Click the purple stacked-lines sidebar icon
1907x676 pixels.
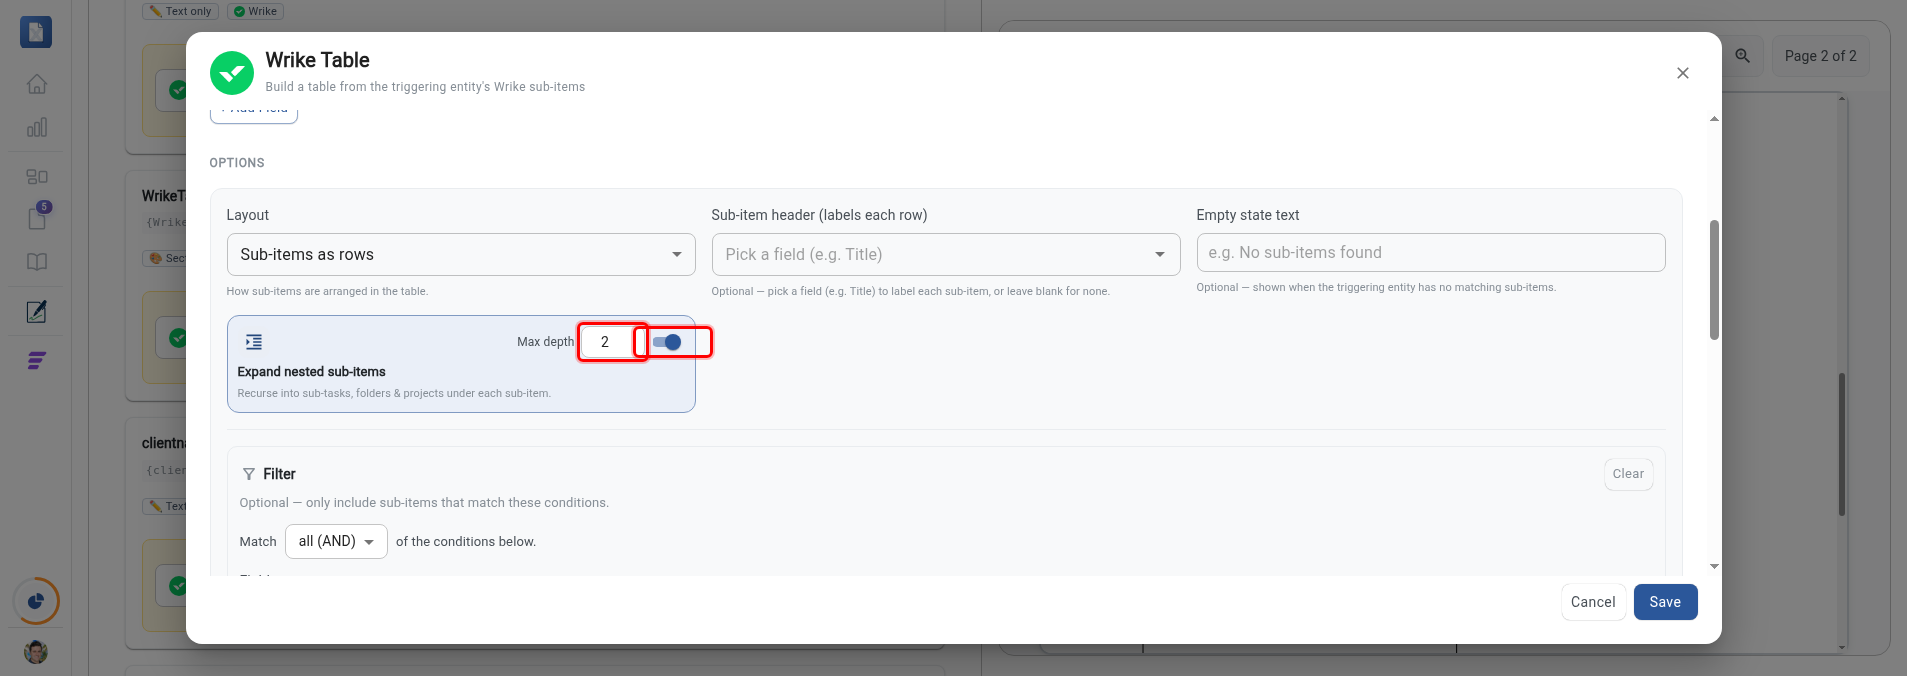tap(37, 361)
